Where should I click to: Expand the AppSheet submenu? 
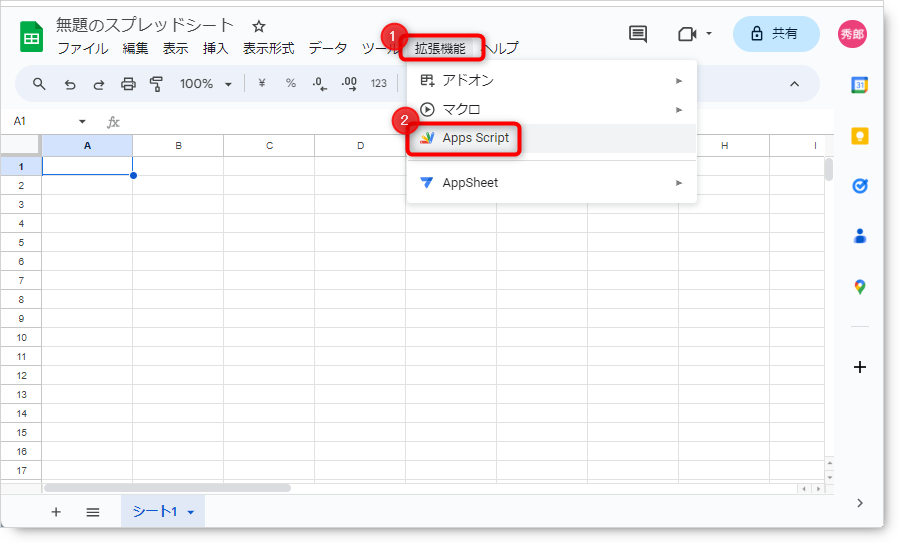pyautogui.click(x=679, y=183)
